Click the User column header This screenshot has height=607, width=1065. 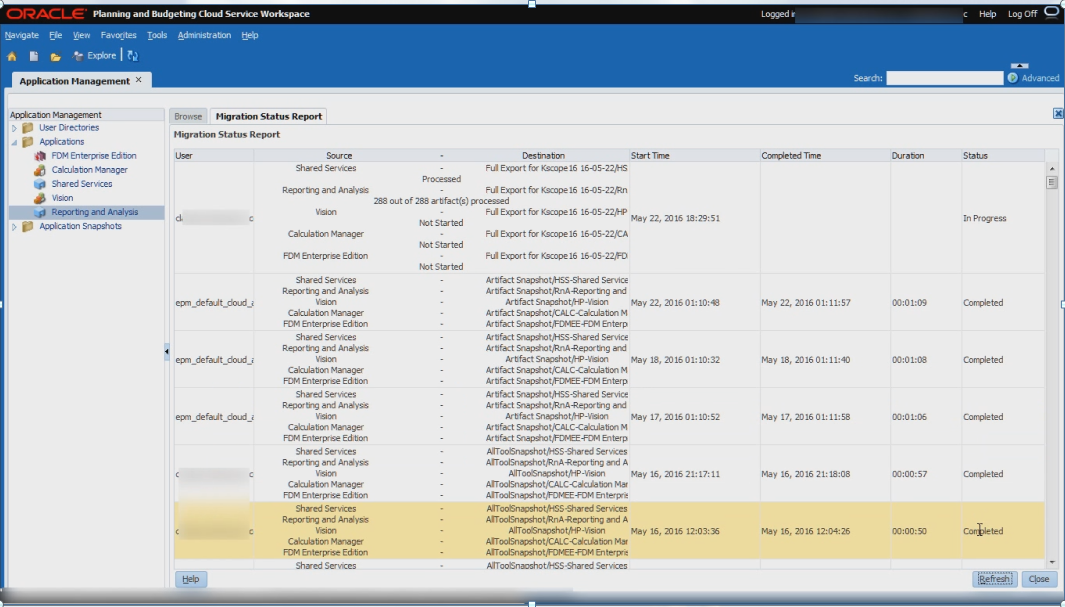pos(214,155)
